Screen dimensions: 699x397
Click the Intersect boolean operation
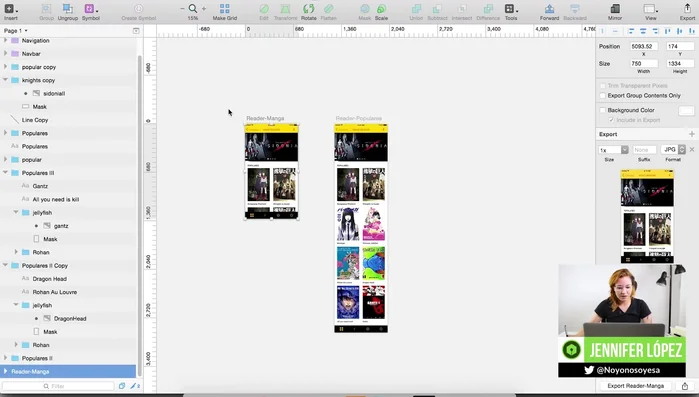pyautogui.click(x=462, y=12)
